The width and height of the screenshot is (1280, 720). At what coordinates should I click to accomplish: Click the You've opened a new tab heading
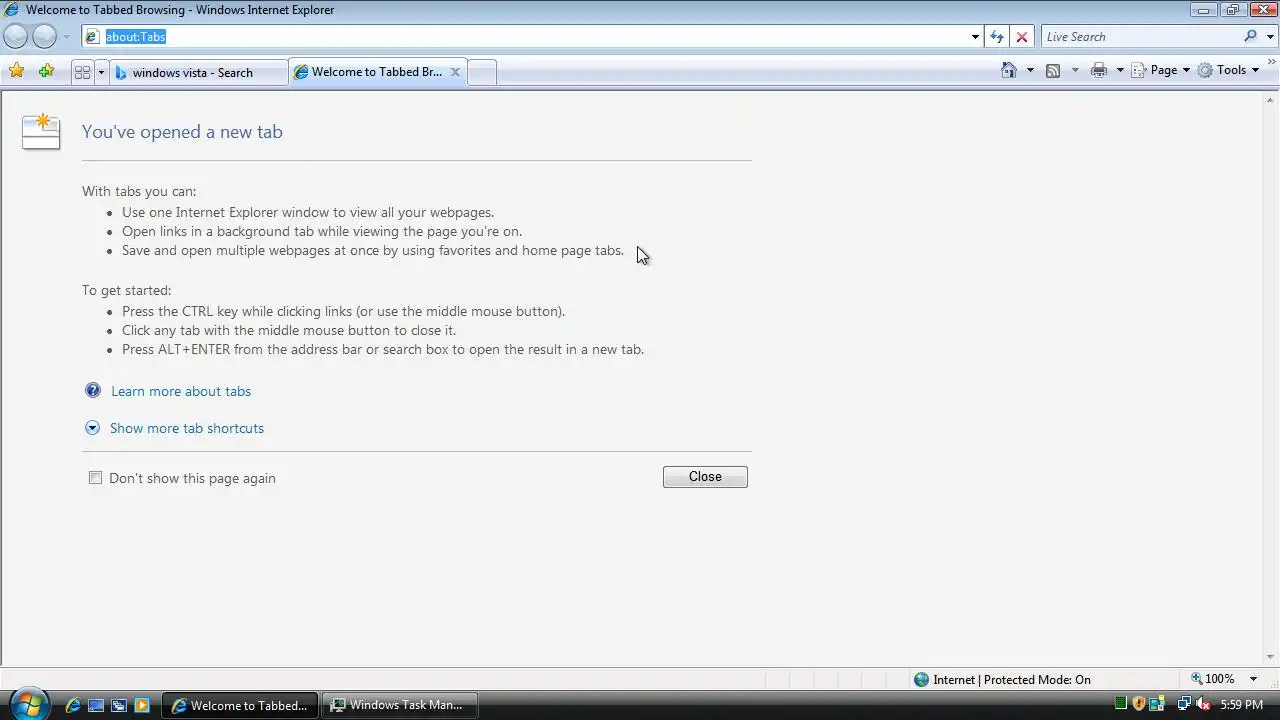coord(182,132)
